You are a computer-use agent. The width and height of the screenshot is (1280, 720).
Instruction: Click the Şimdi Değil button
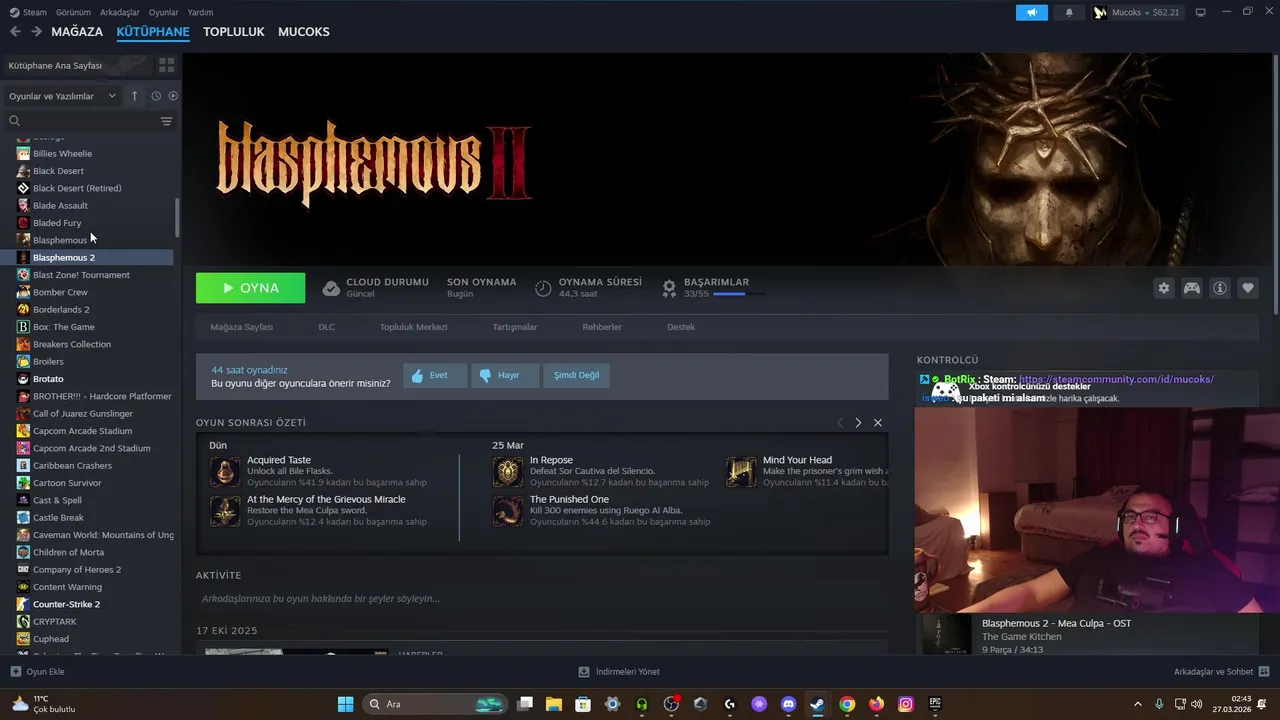pos(577,375)
